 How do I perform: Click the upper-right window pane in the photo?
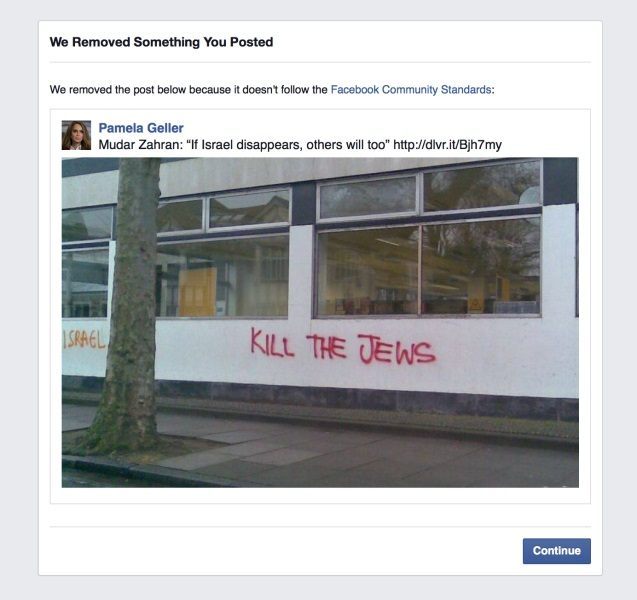pos(483,186)
